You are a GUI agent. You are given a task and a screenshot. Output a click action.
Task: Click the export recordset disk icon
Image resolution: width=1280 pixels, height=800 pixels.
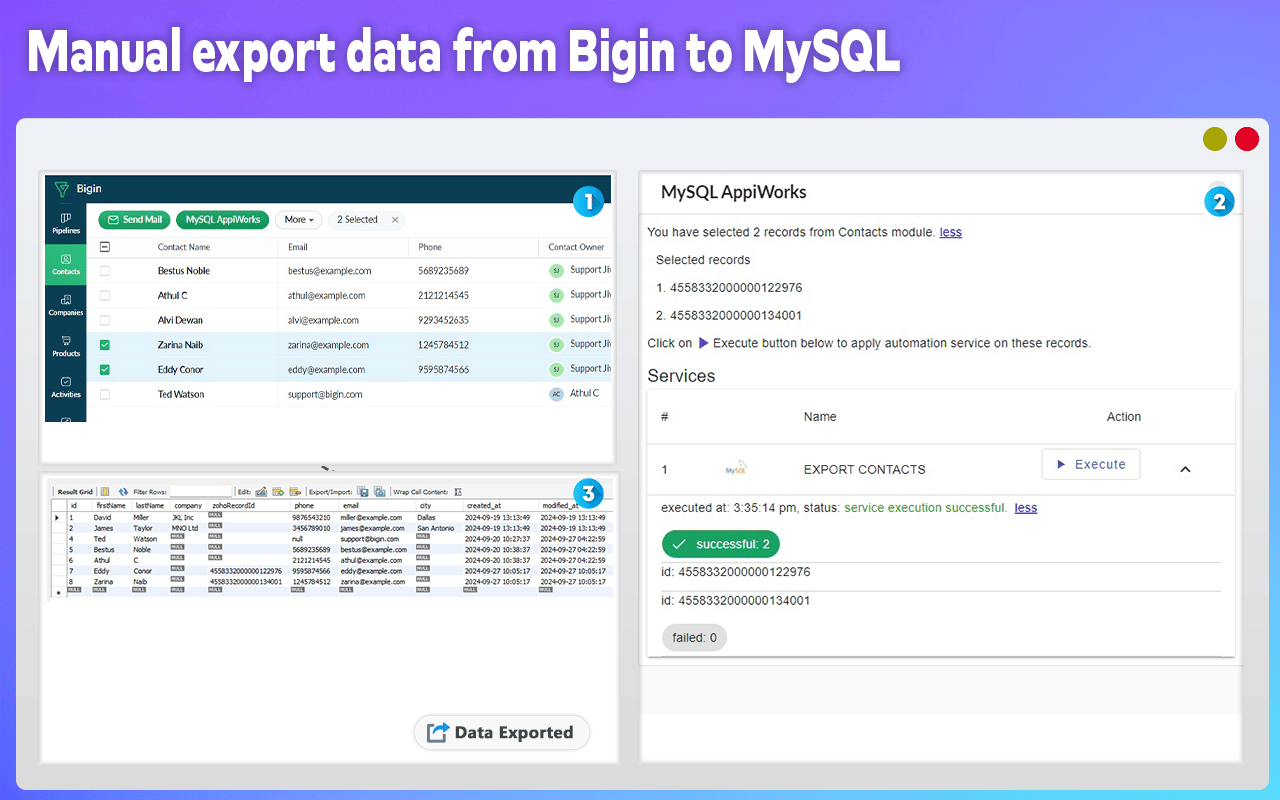tap(364, 492)
